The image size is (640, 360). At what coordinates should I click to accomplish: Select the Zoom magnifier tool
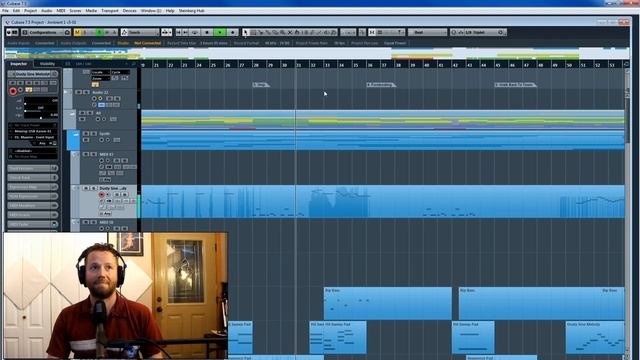282,32
